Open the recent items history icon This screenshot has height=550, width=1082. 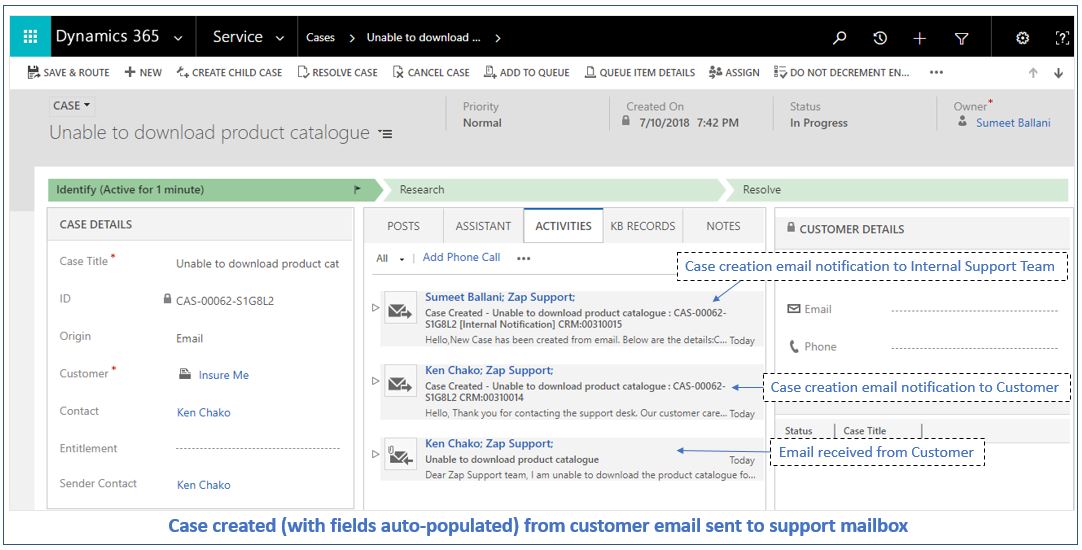click(880, 38)
